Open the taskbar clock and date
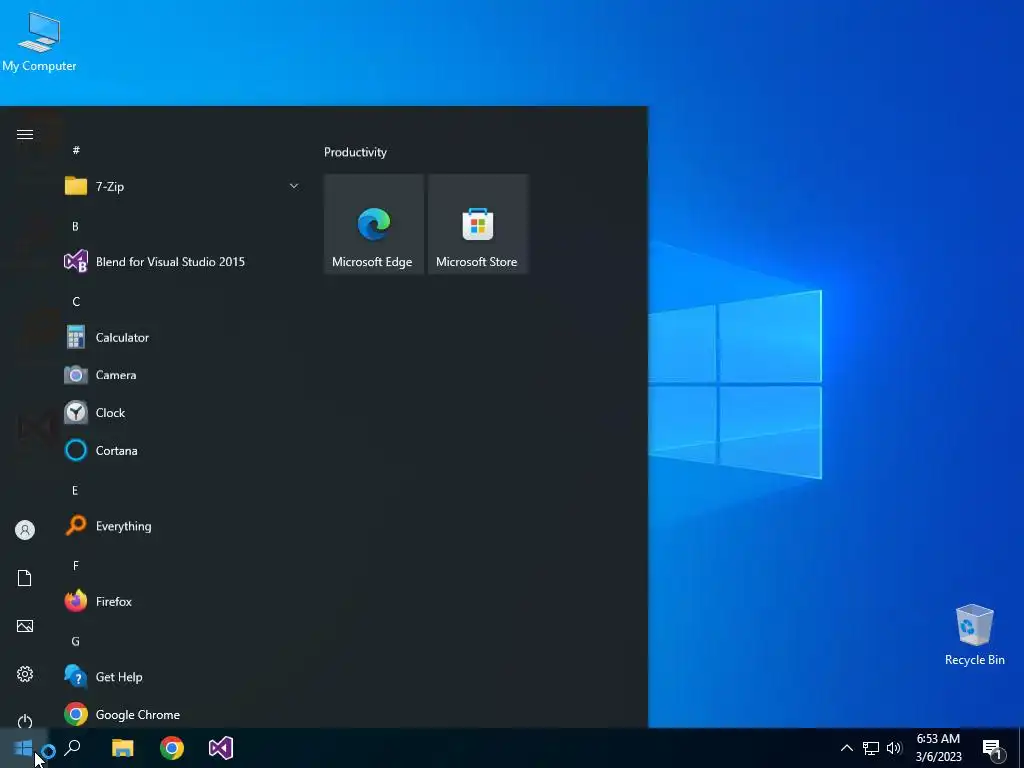The width and height of the screenshot is (1024, 768). point(938,748)
